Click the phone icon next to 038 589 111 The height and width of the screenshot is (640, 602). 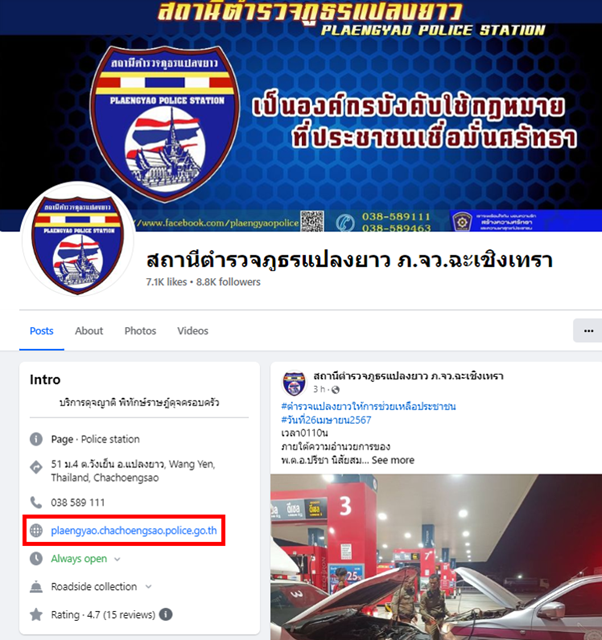pyautogui.click(x=36, y=502)
